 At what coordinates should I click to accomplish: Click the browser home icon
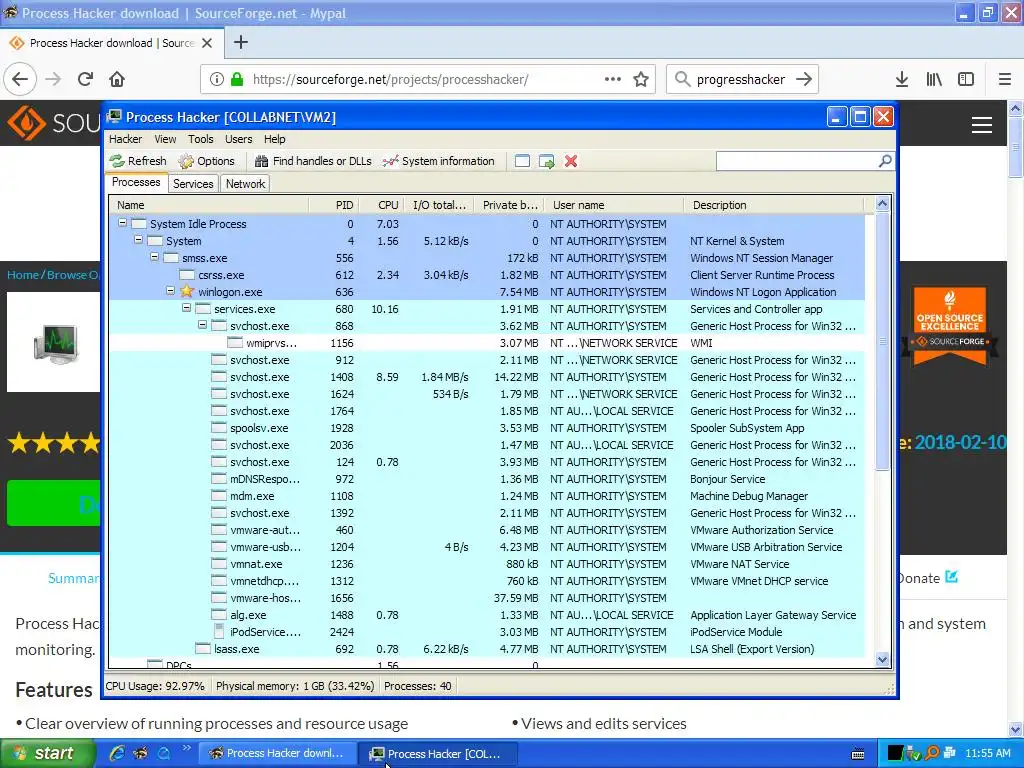pyautogui.click(x=117, y=79)
